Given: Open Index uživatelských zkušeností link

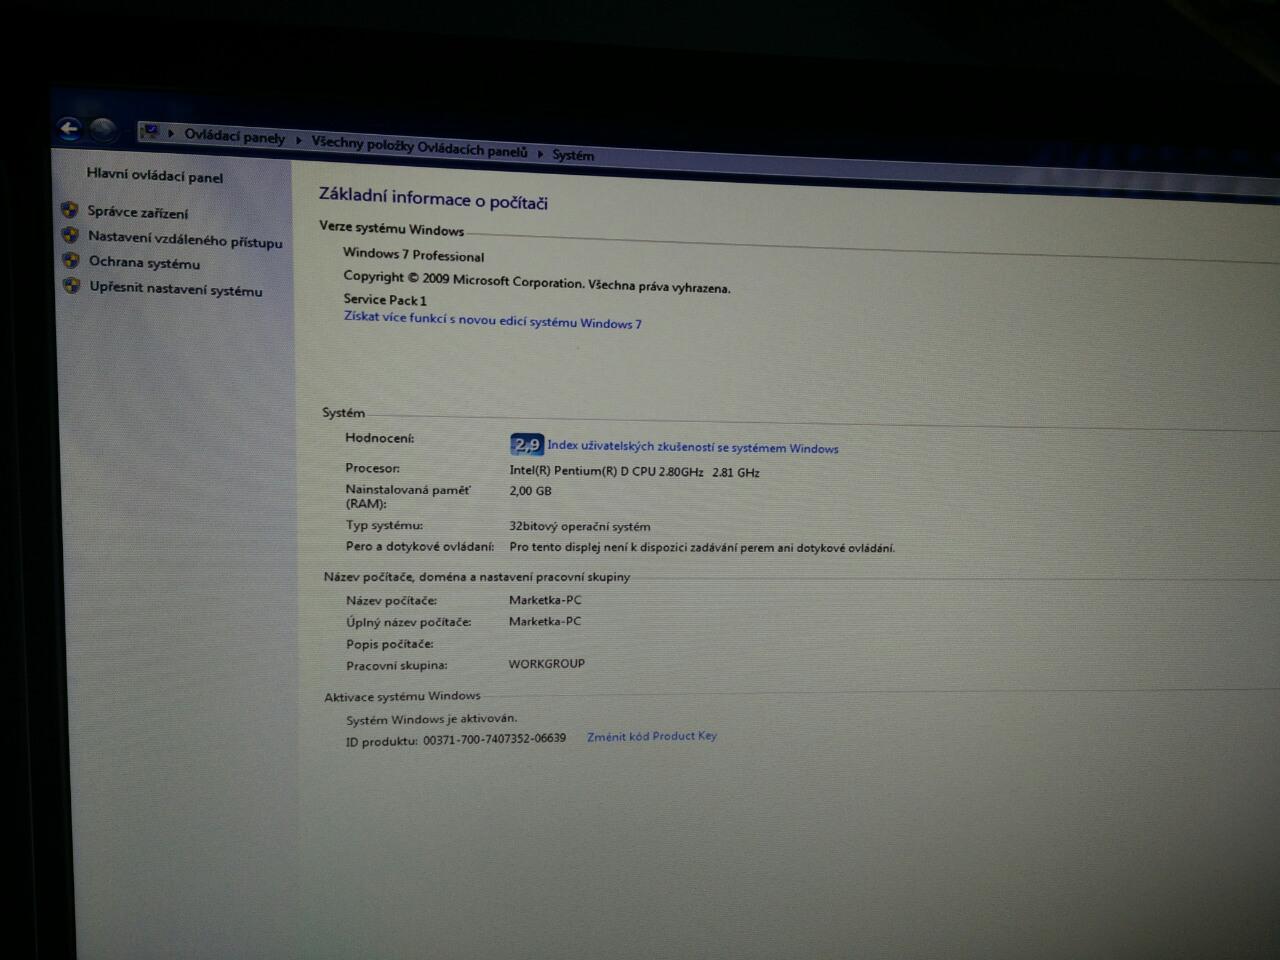Looking at the screenshot, I should click(x=692, y=447).
